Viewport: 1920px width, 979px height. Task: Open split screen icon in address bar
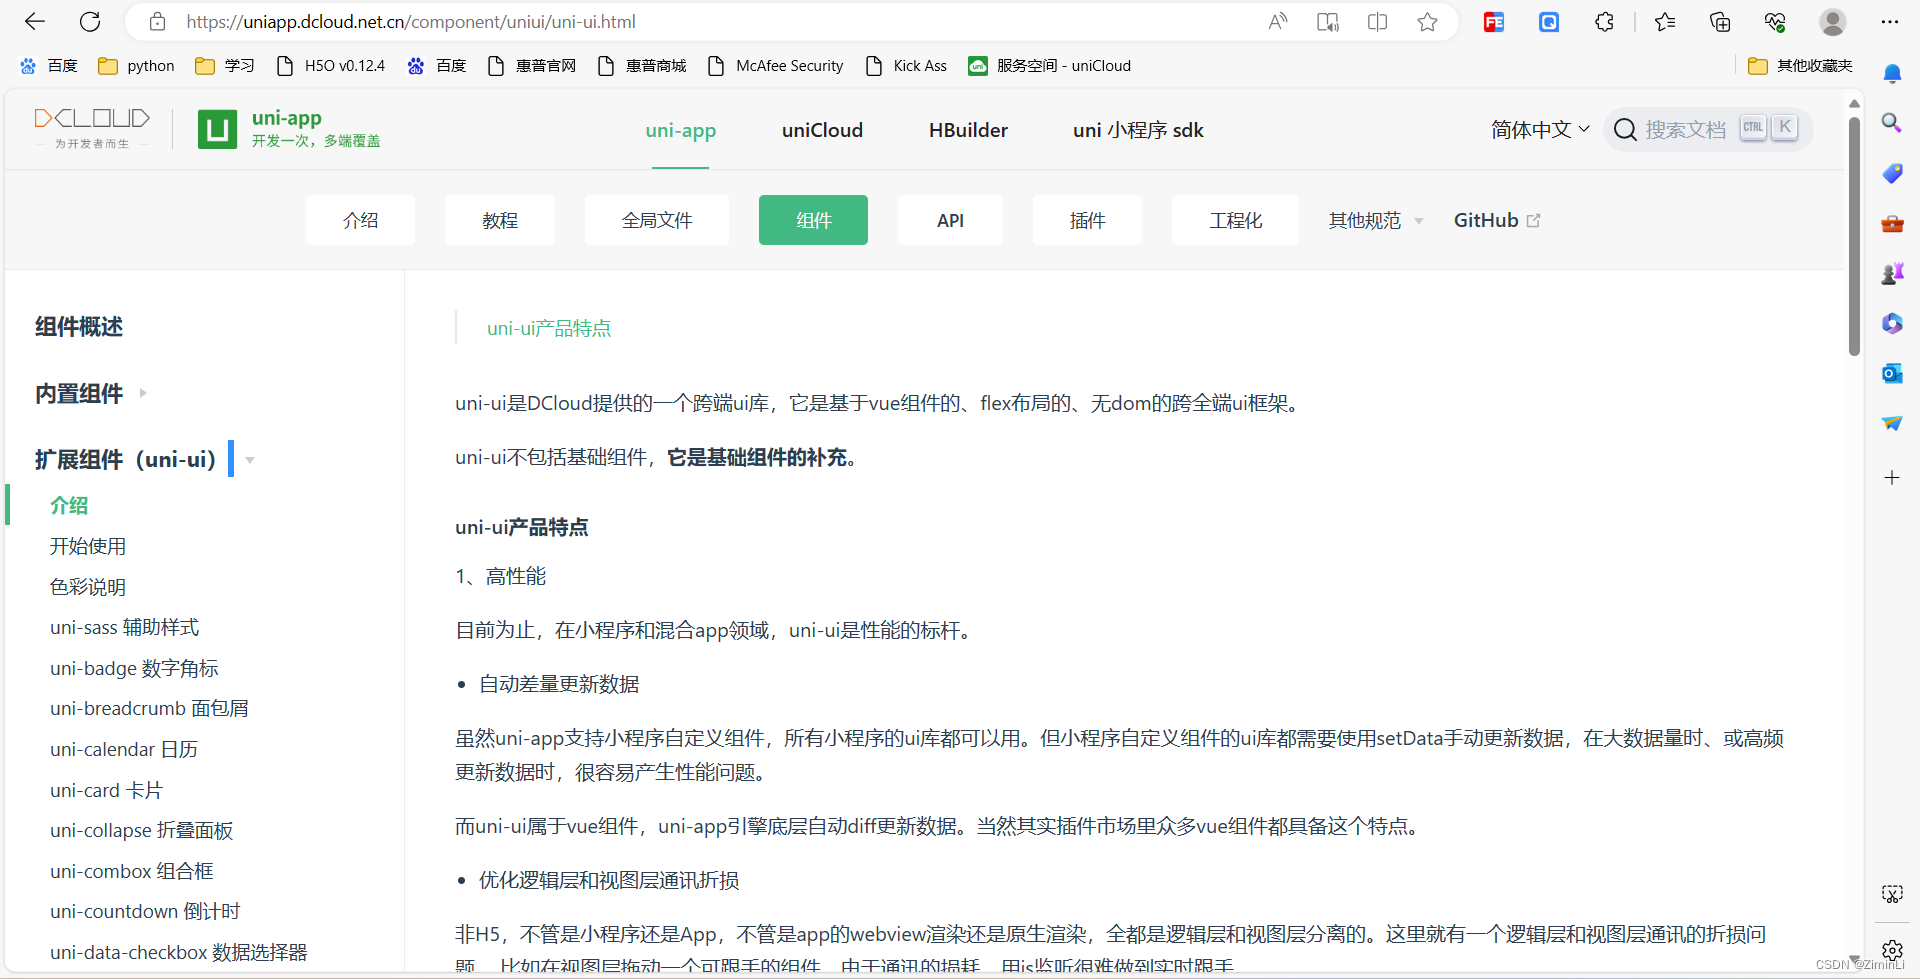pyautogui.click(x=1377, y=22)
